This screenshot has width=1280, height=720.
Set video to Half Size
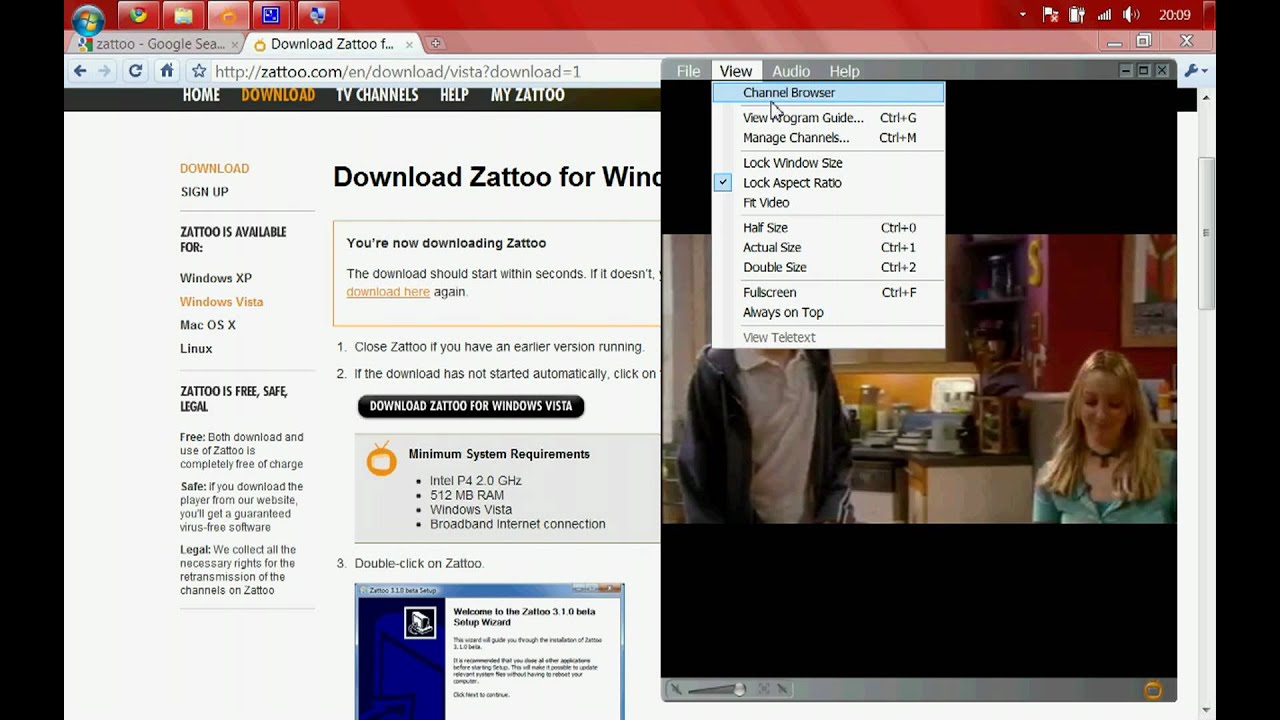click(x=828, y=228)
